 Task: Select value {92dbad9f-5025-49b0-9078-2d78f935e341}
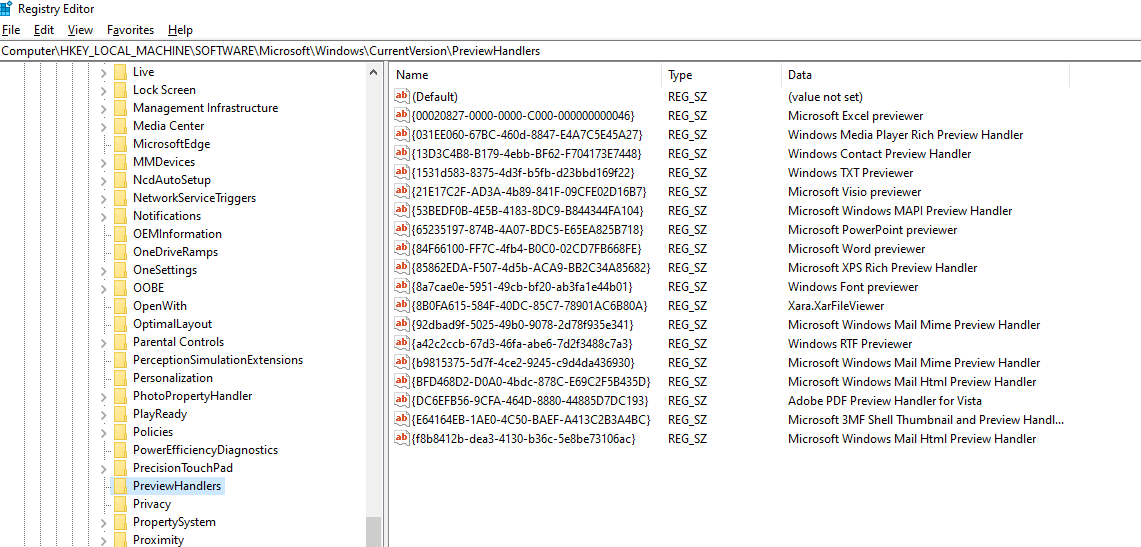click(522, 324)
